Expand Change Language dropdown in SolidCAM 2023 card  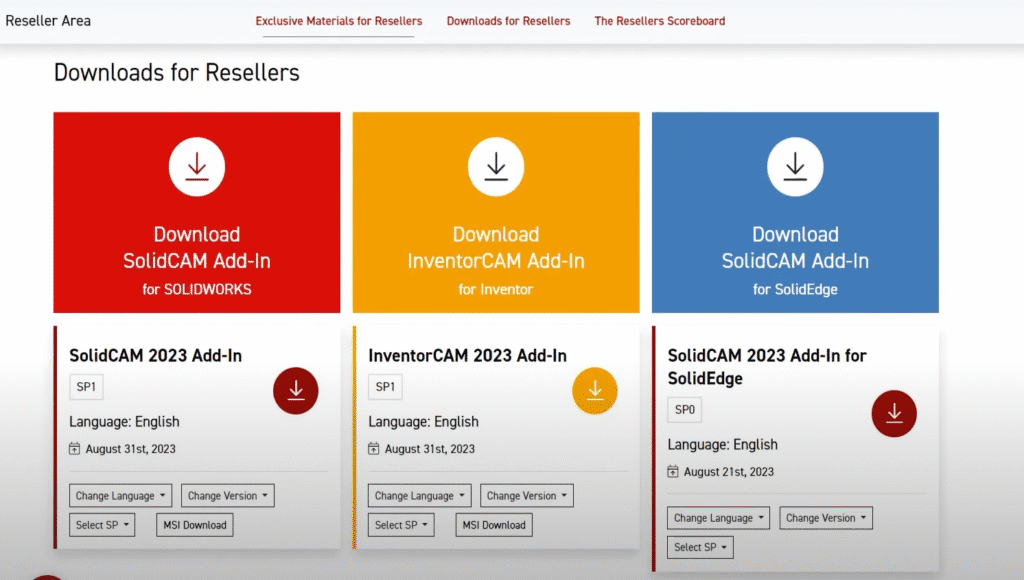[x=121, y=496]
